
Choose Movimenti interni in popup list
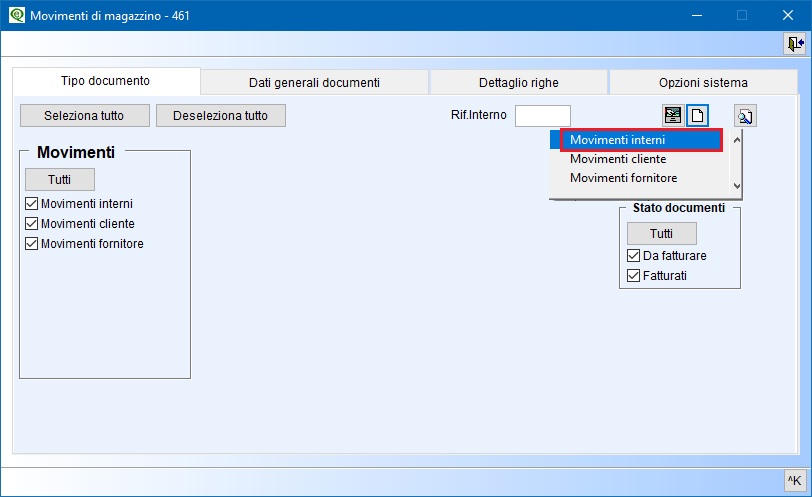641,140
